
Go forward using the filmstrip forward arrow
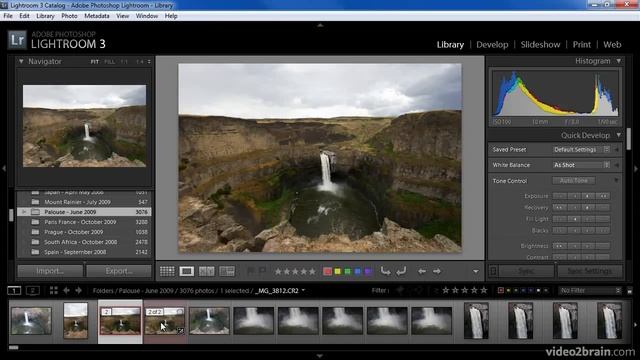tap(78, 291)
